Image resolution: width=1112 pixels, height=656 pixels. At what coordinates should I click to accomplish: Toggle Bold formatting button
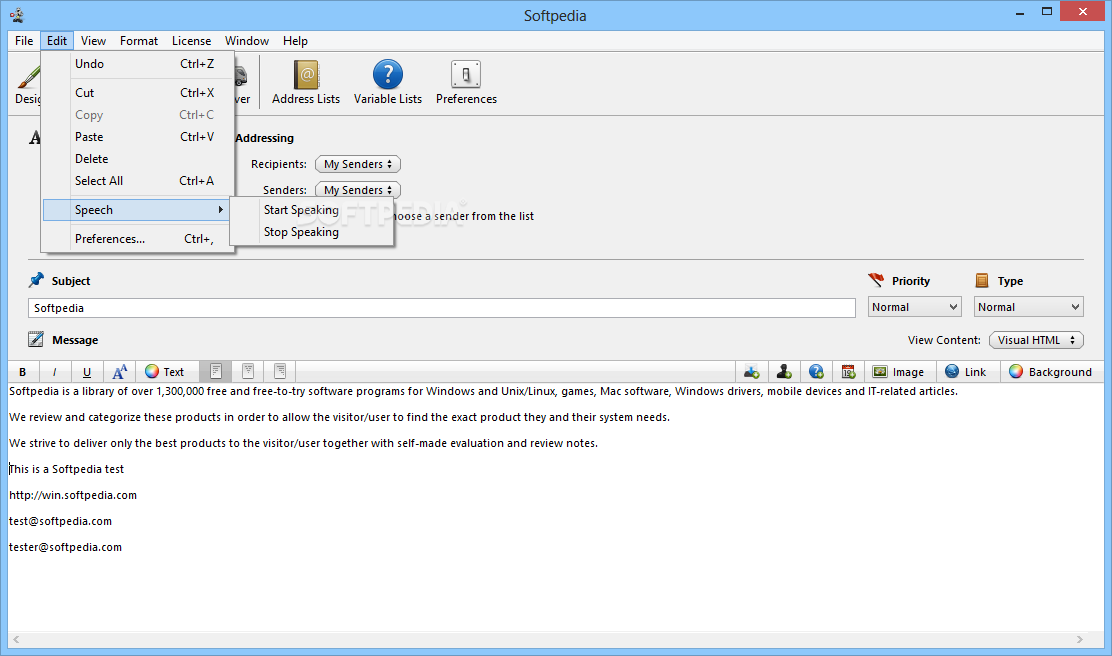pyautogui.click(x=23, y=372)
